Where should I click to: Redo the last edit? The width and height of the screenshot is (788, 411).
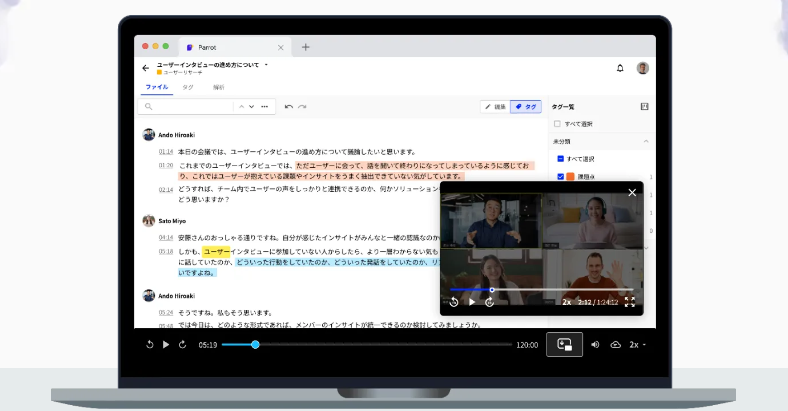point(302,107)
